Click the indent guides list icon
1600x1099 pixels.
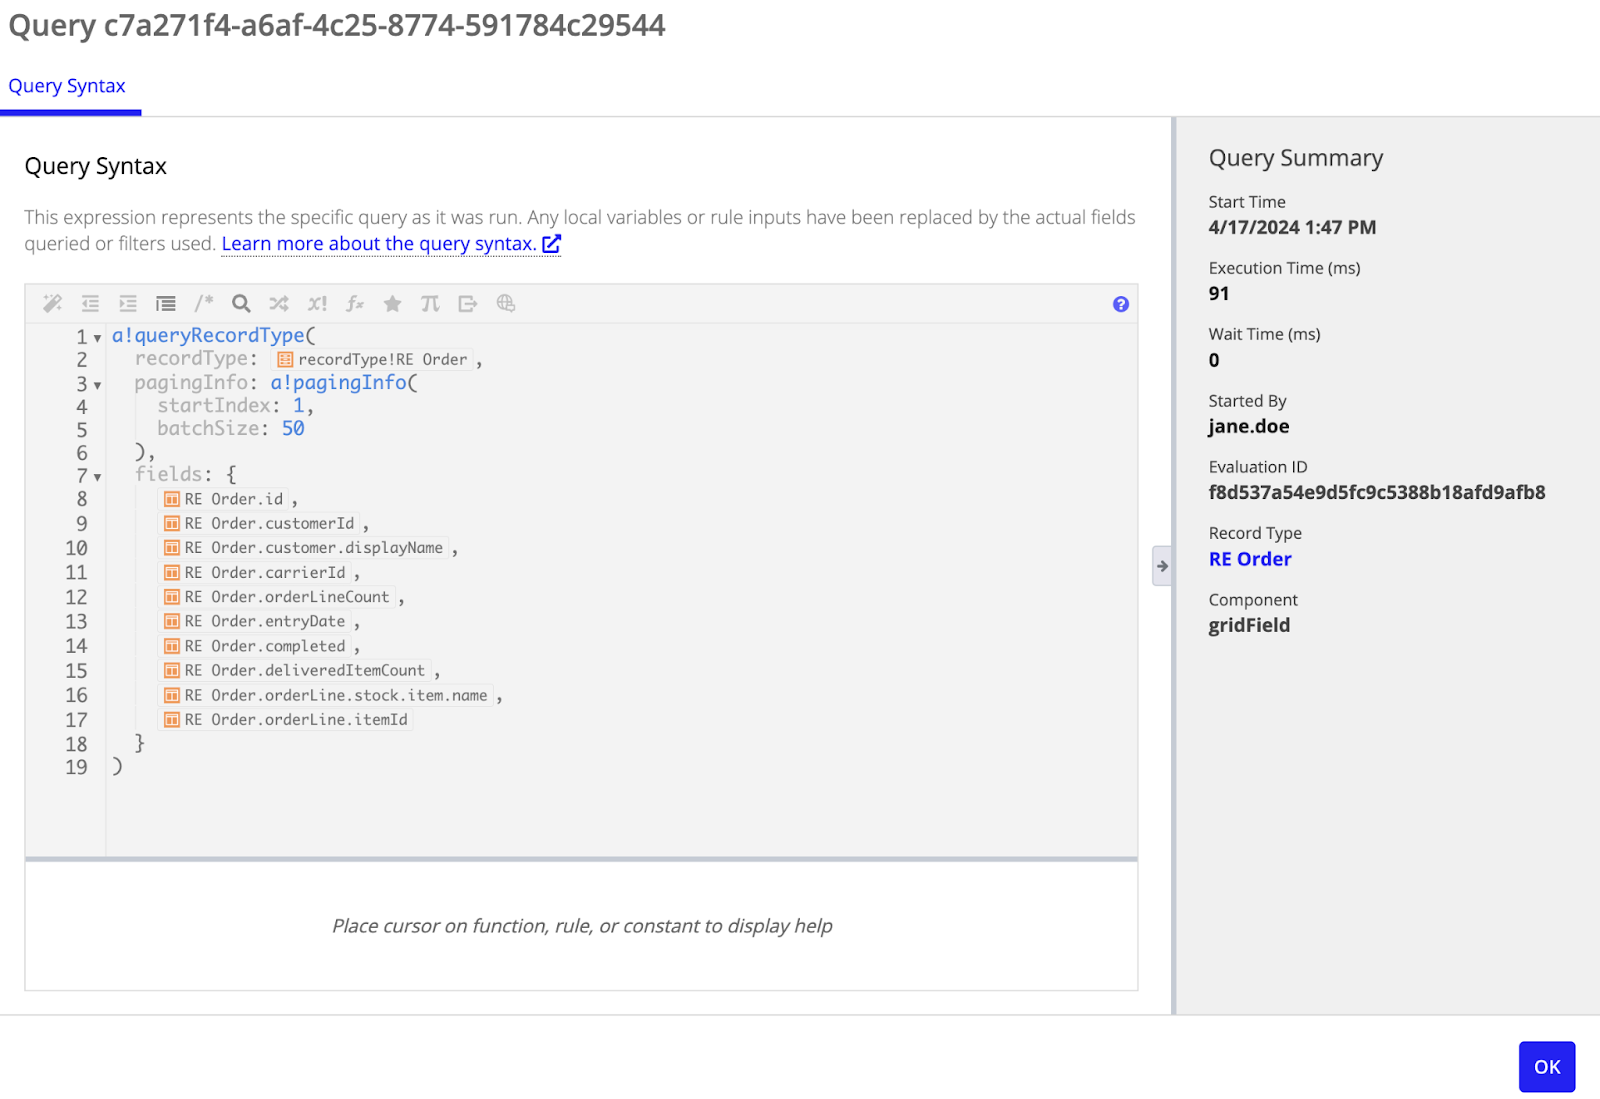[x=166, y=303]
